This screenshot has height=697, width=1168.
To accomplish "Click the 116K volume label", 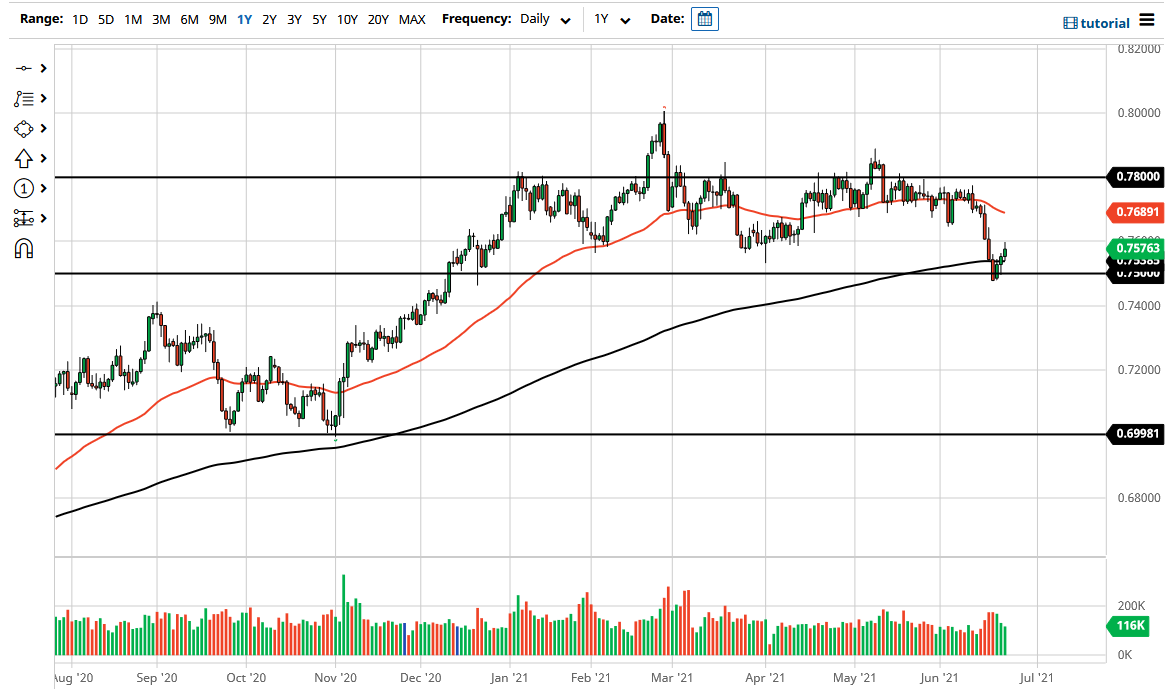I will pos(1128,627).
